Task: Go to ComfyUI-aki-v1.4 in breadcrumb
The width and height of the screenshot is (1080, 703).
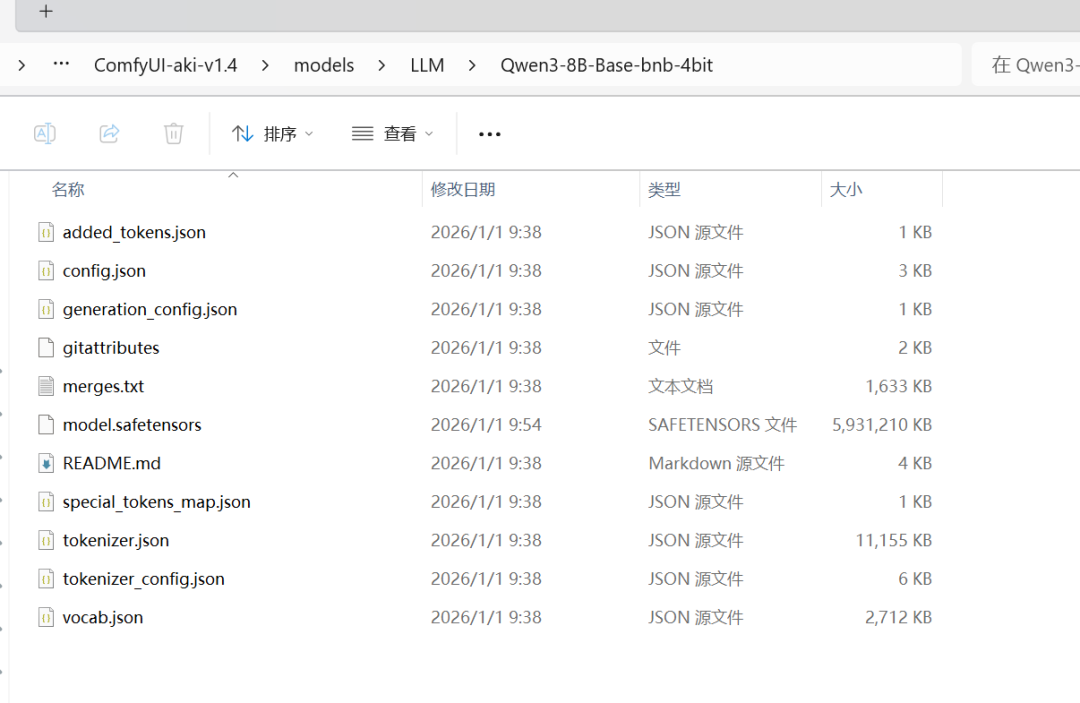Action: pos(165,65)
